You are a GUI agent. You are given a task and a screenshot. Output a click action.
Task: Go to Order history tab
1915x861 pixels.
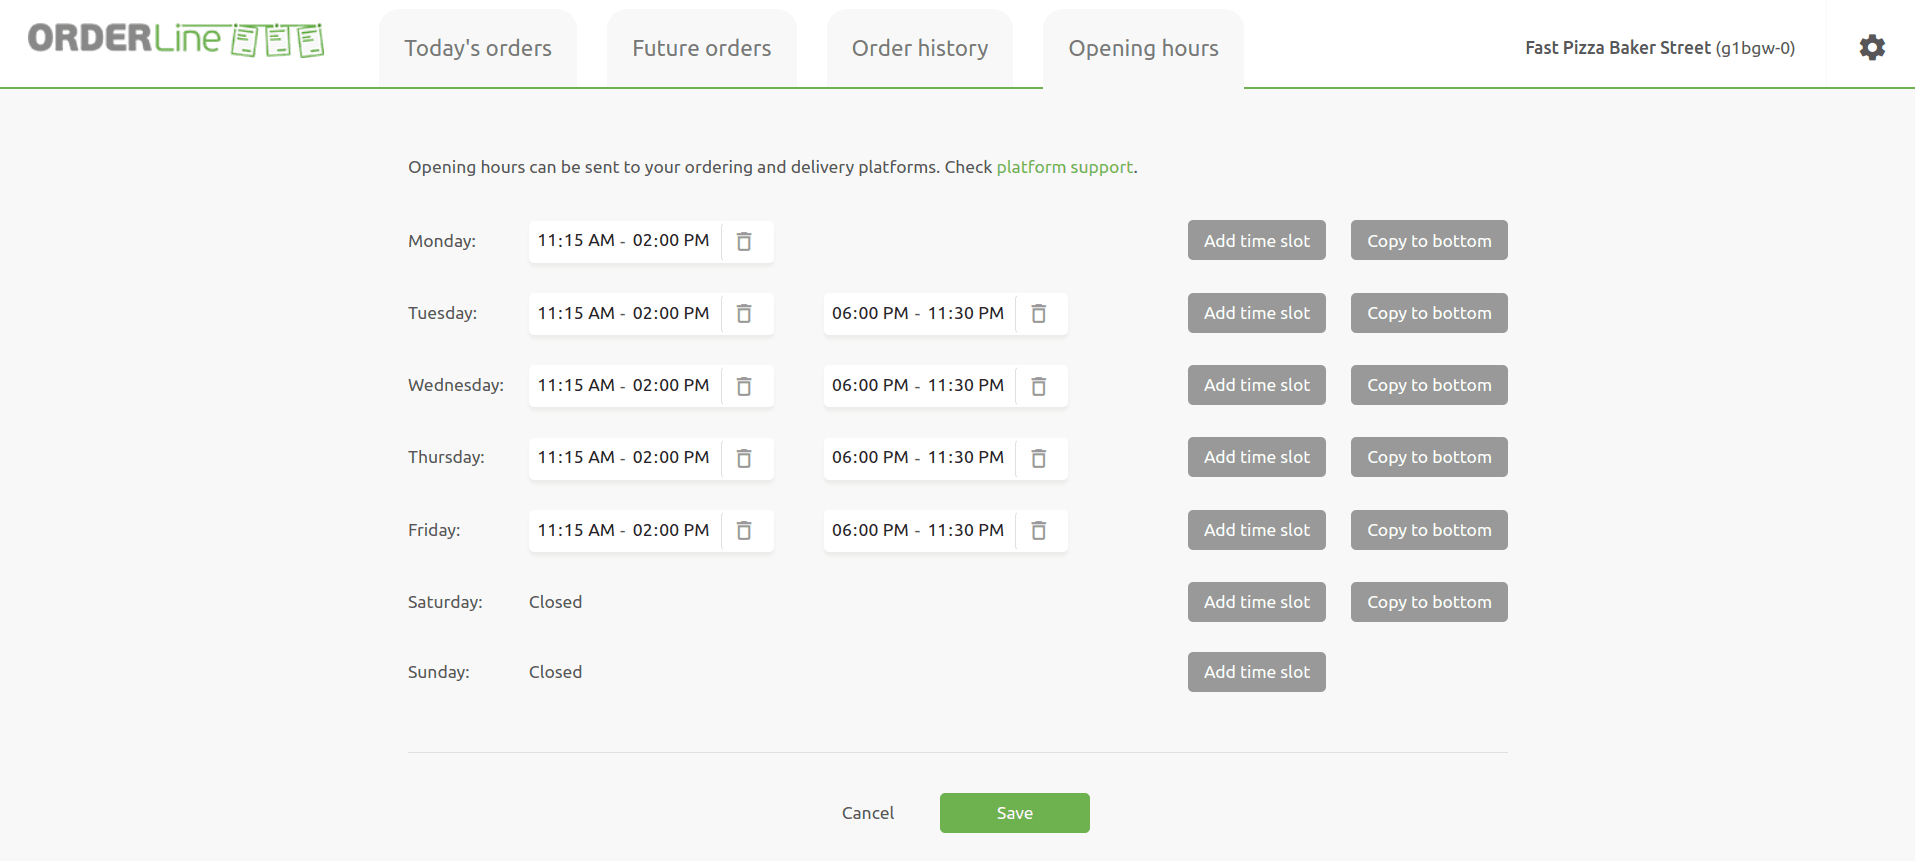click(x=919, y=48)
